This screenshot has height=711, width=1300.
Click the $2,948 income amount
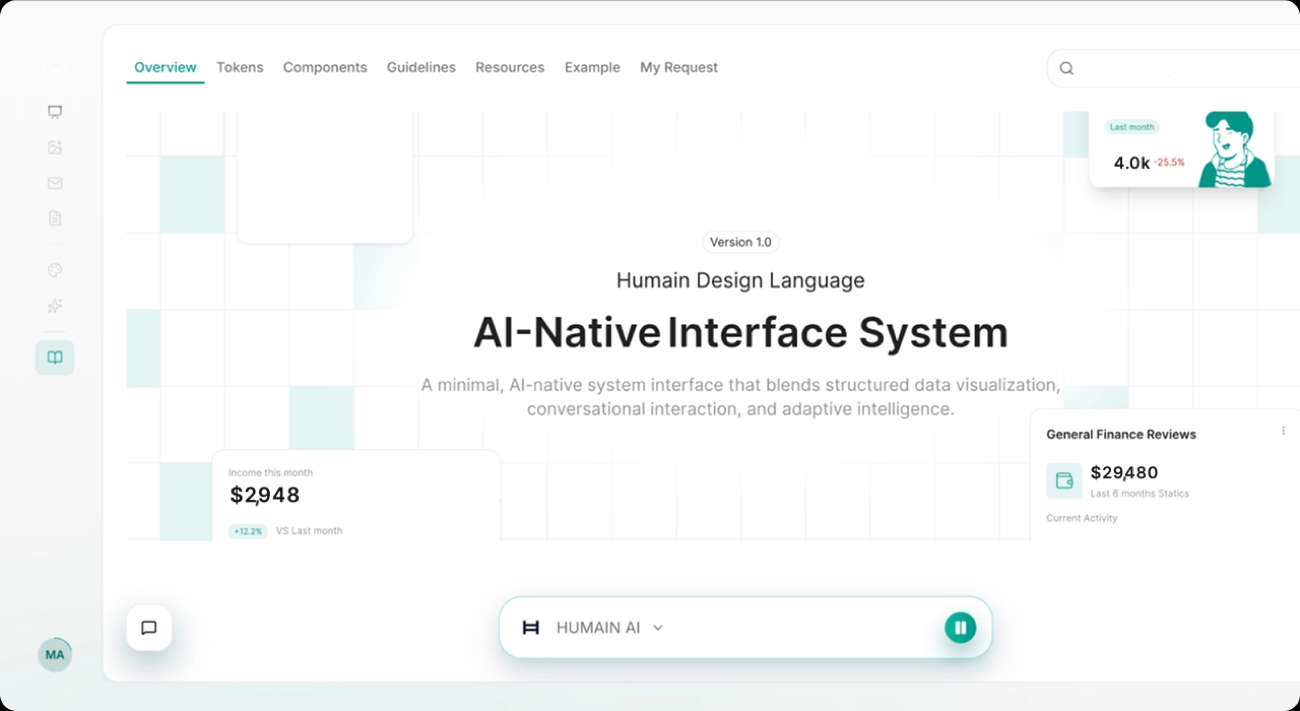coord(265,495)
